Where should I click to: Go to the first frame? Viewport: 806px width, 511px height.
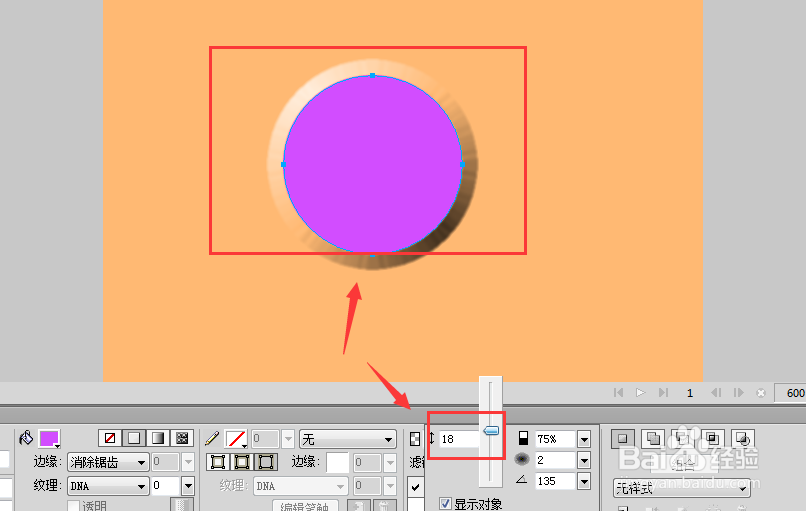pyautogui.click(x=618, y=393)
